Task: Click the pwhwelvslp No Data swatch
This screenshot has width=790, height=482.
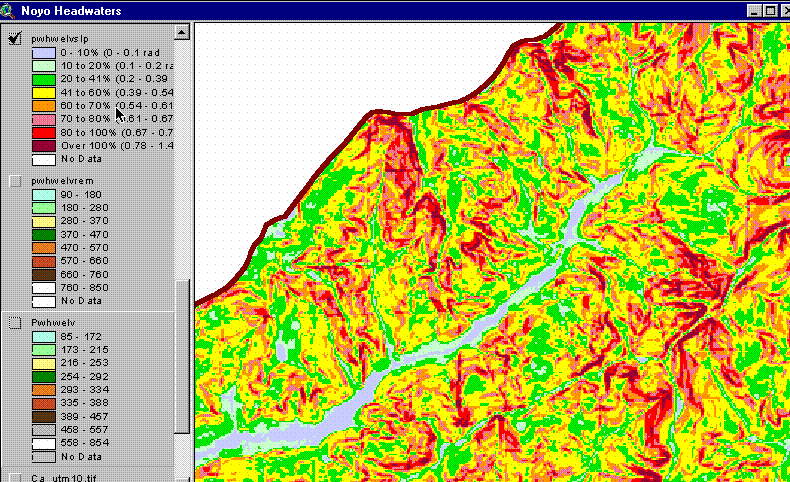Action: 44,159
